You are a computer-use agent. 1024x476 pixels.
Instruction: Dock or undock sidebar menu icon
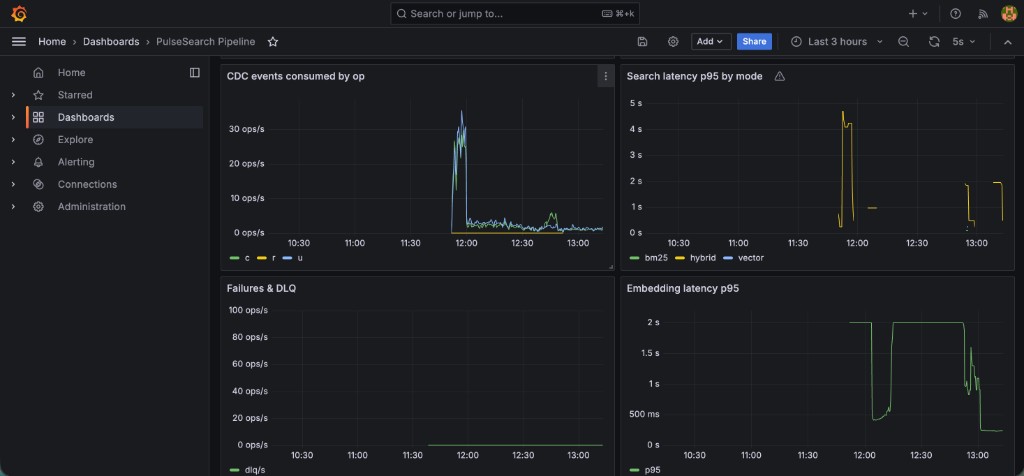pyautogui.click(x=195, y=72)
